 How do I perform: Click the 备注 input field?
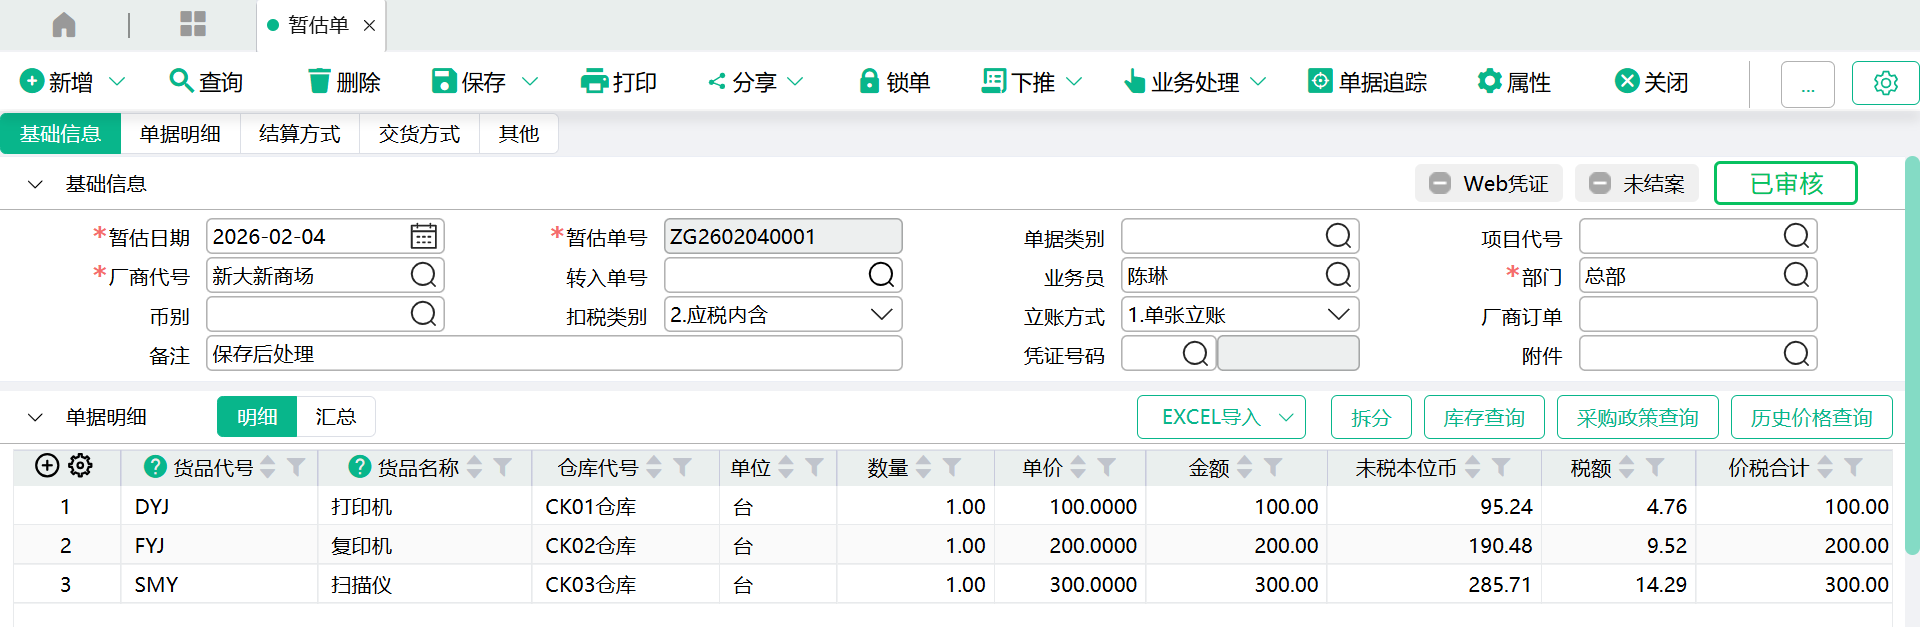point(554,354)
